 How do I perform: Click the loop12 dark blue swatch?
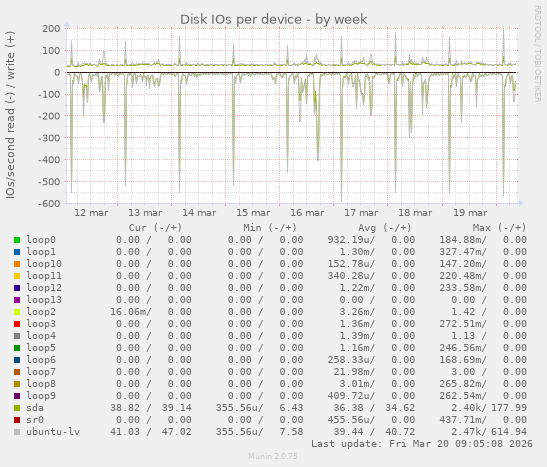tap(17, 288)
